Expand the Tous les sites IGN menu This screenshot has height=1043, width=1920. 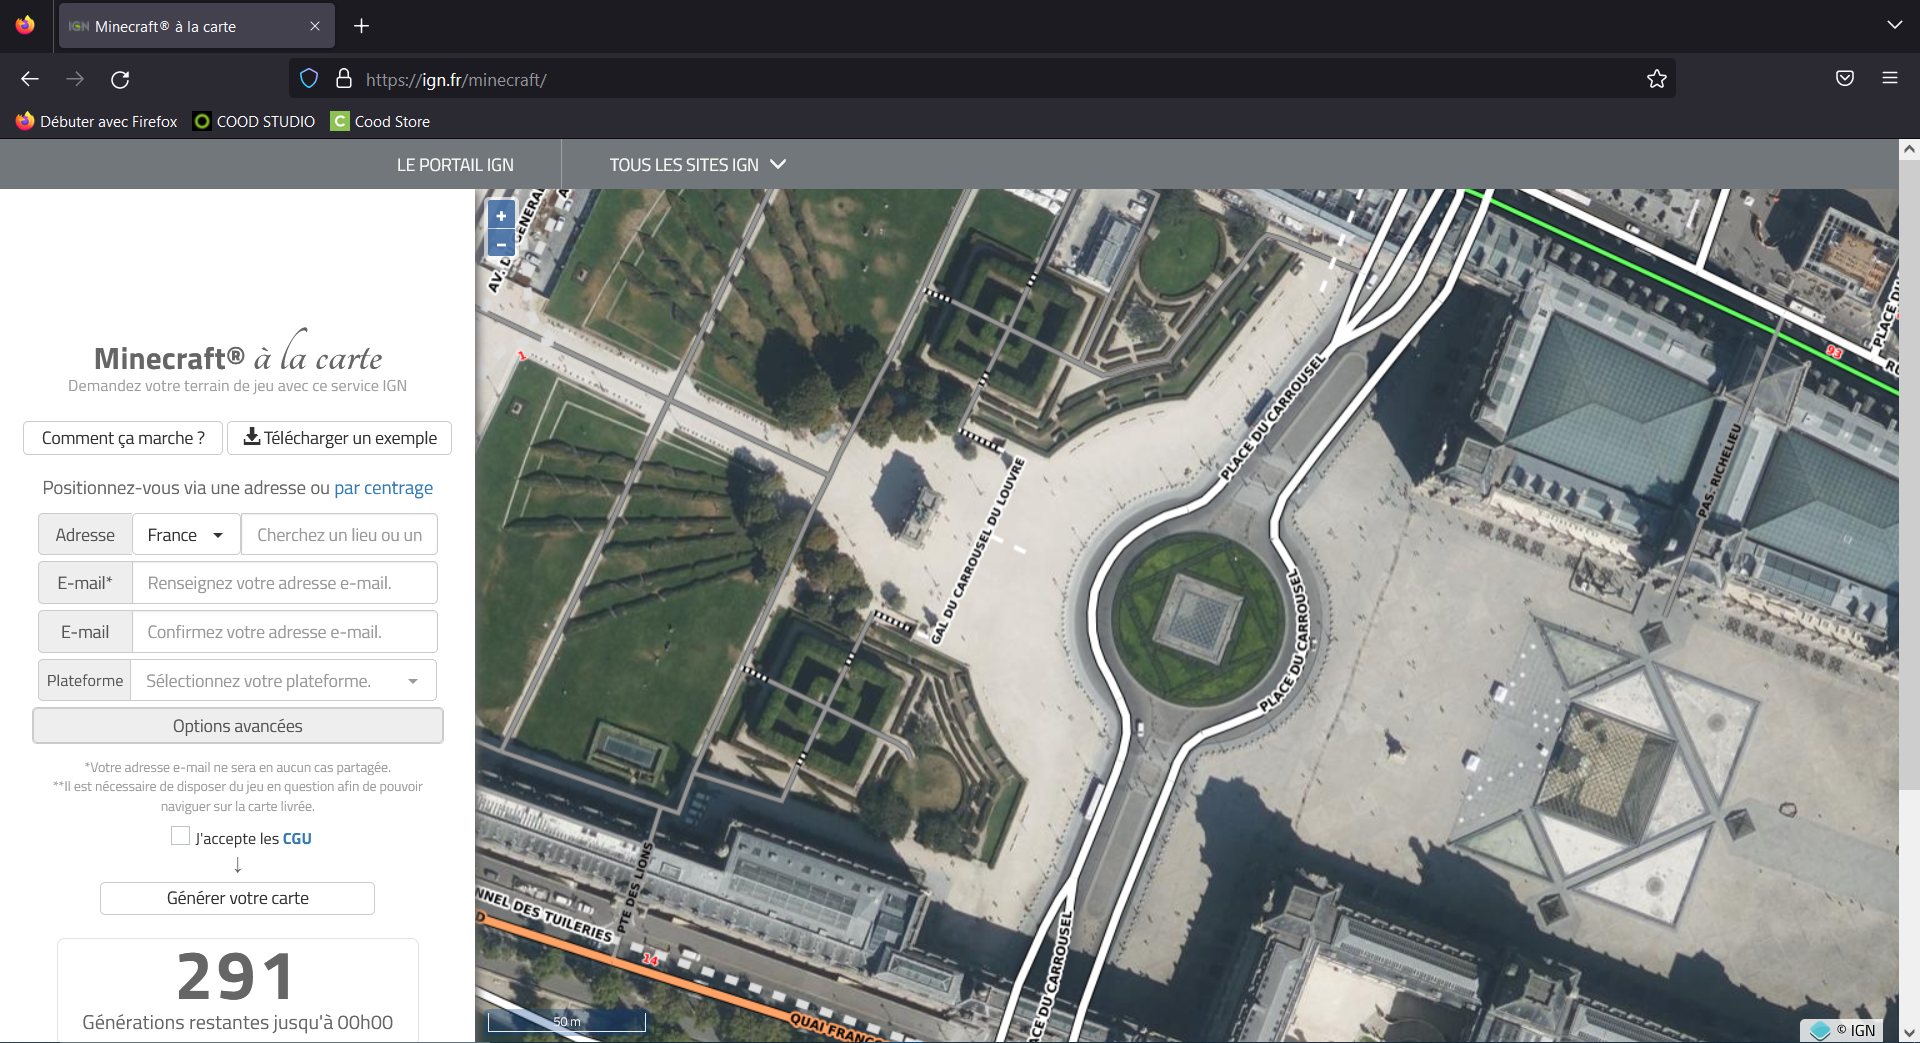click(x=697, y=165)
